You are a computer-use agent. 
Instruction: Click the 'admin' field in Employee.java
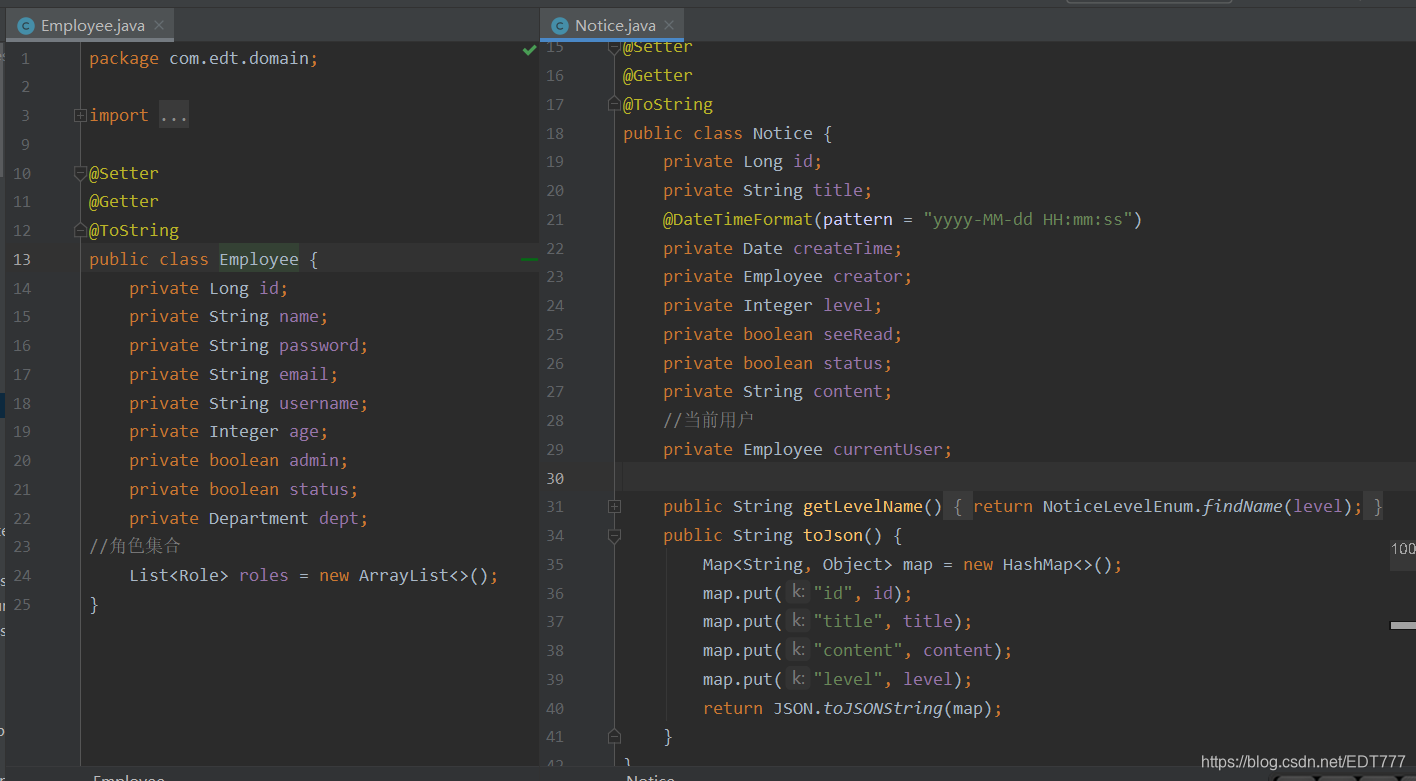coord(314,461)
